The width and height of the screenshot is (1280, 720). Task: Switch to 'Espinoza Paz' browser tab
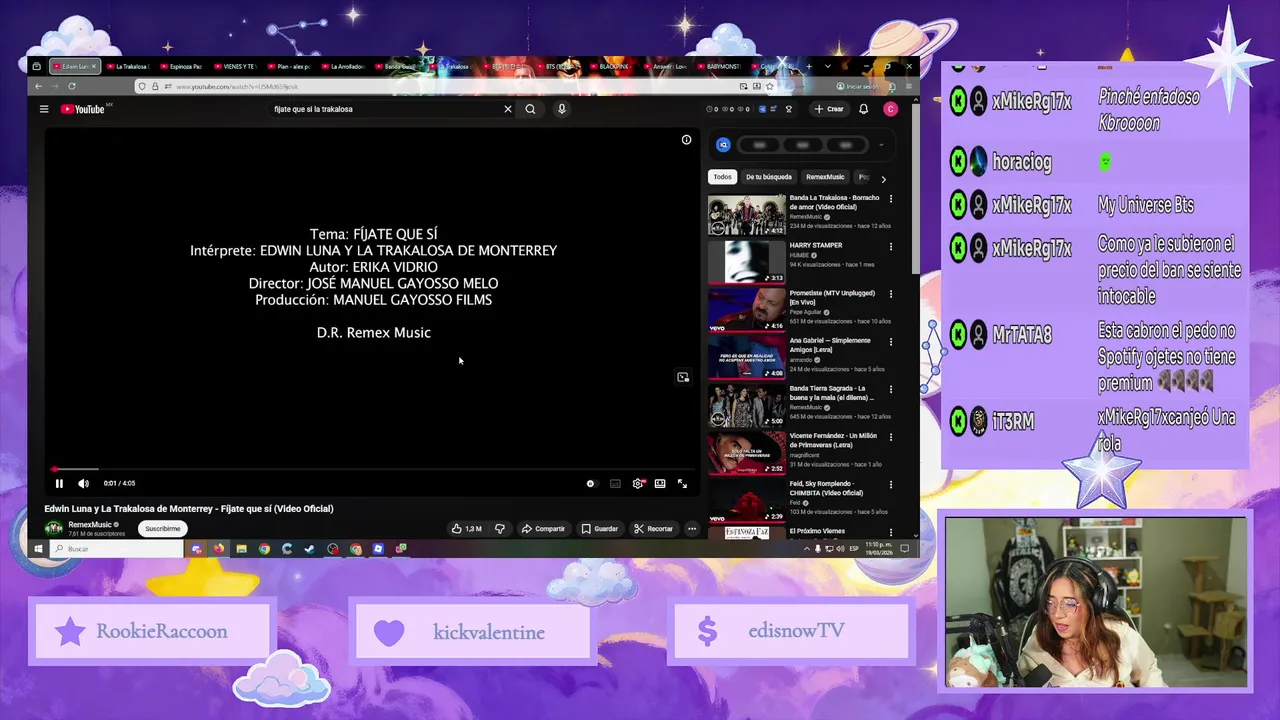click(181, 67)
